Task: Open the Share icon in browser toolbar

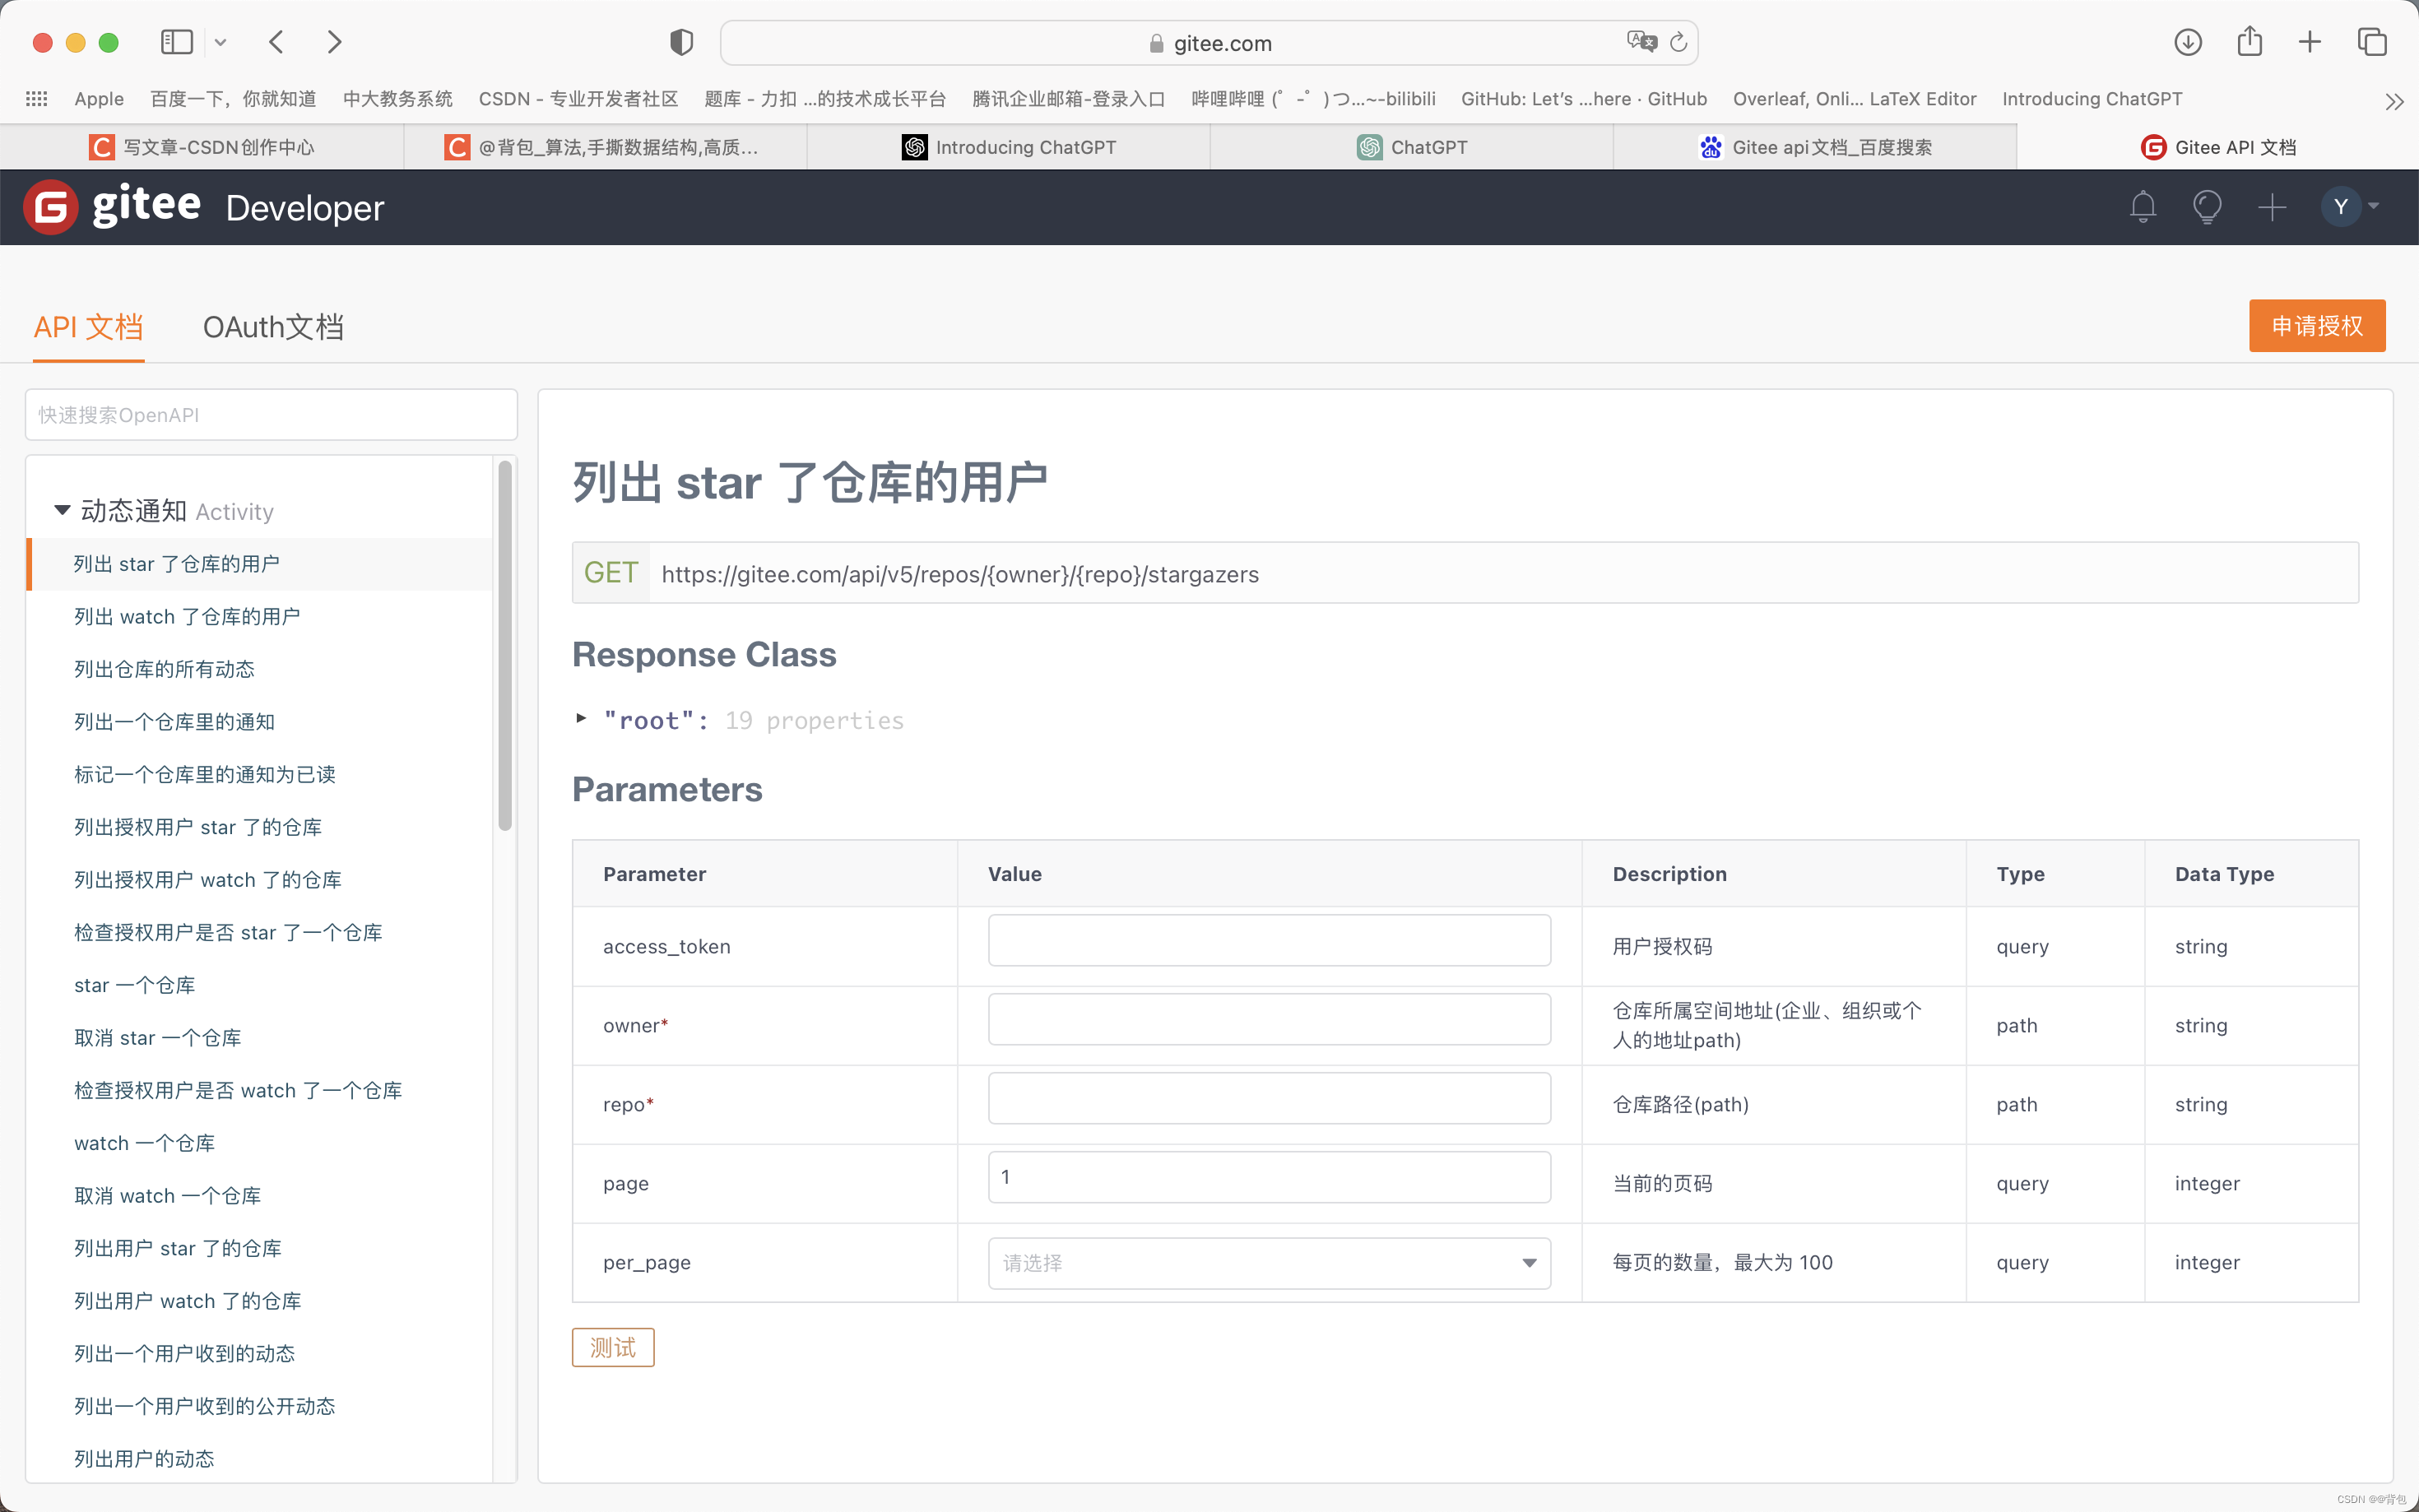Action: 2249,42
